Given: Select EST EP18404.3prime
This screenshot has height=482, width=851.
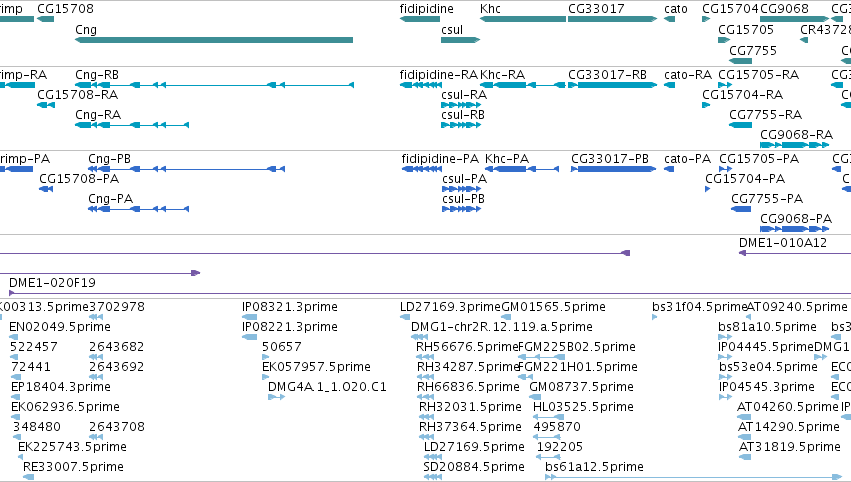Looking at the screenshot, I should point(15,397).
